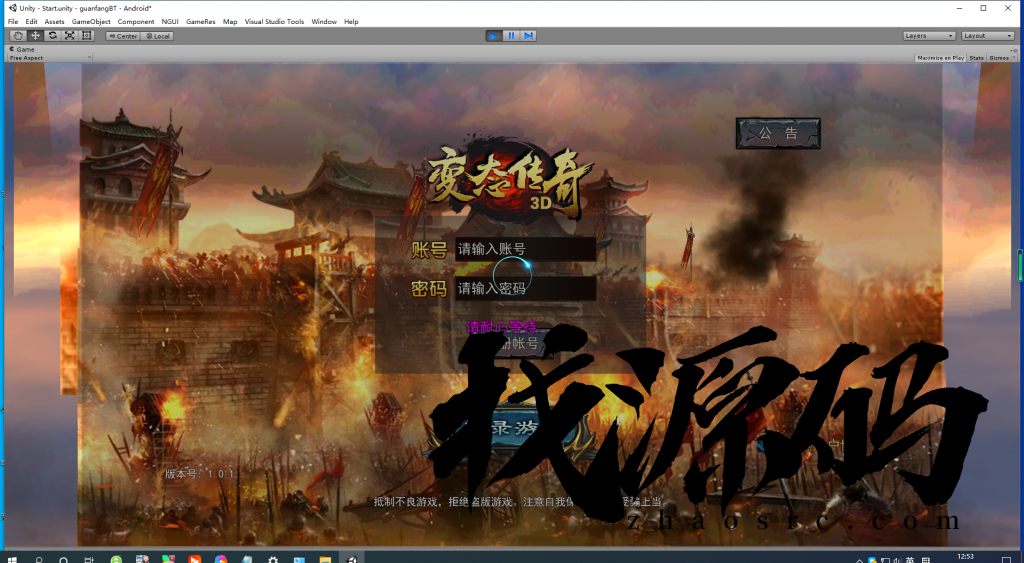
Task: Open the NGUI menu
Action: pyautogui.click(x=170, y=22)
